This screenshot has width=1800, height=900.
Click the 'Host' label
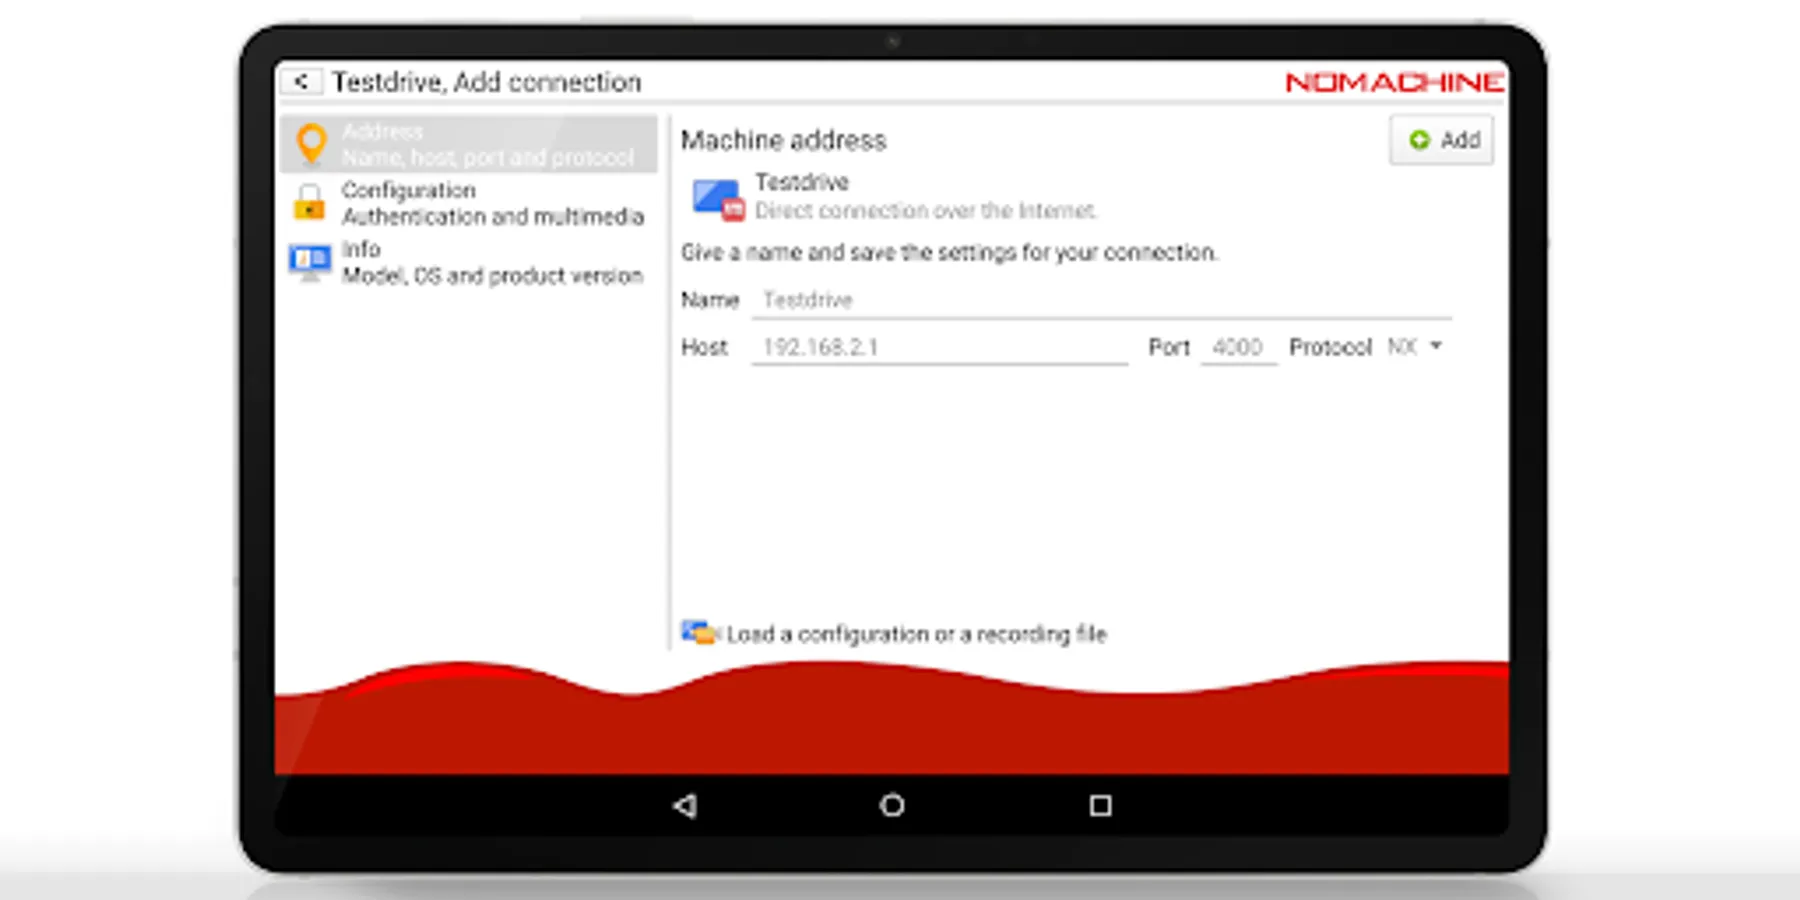[x=704, y=347]
